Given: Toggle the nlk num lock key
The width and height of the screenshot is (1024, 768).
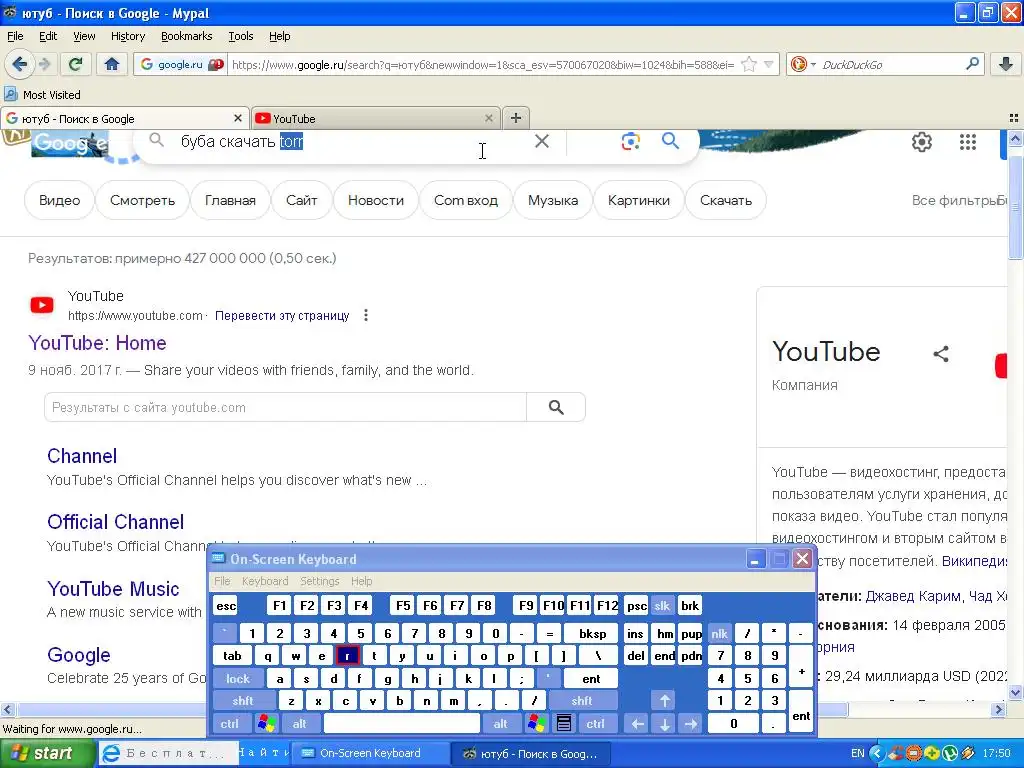Looking at the screenshot, I should click(719, 633).
